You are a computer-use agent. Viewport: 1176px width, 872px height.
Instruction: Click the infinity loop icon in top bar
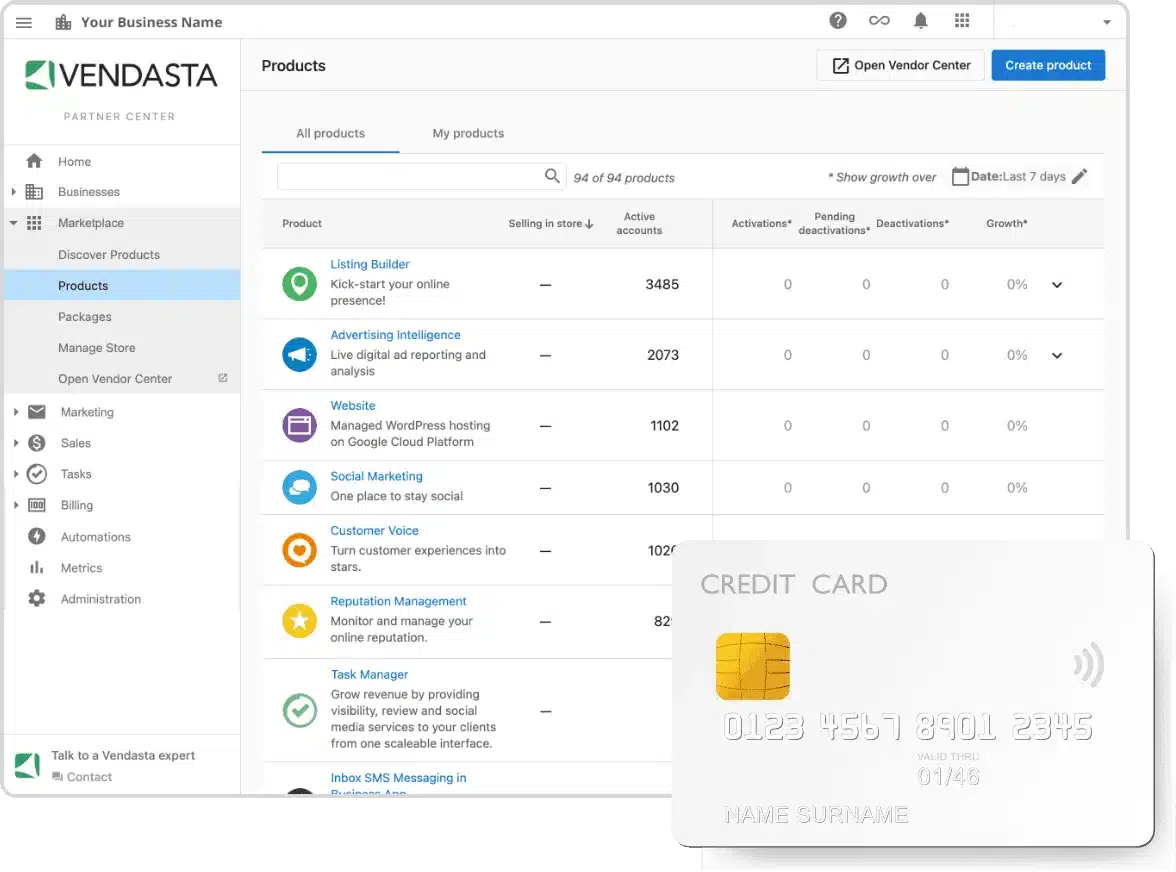(x=879, y=21)
